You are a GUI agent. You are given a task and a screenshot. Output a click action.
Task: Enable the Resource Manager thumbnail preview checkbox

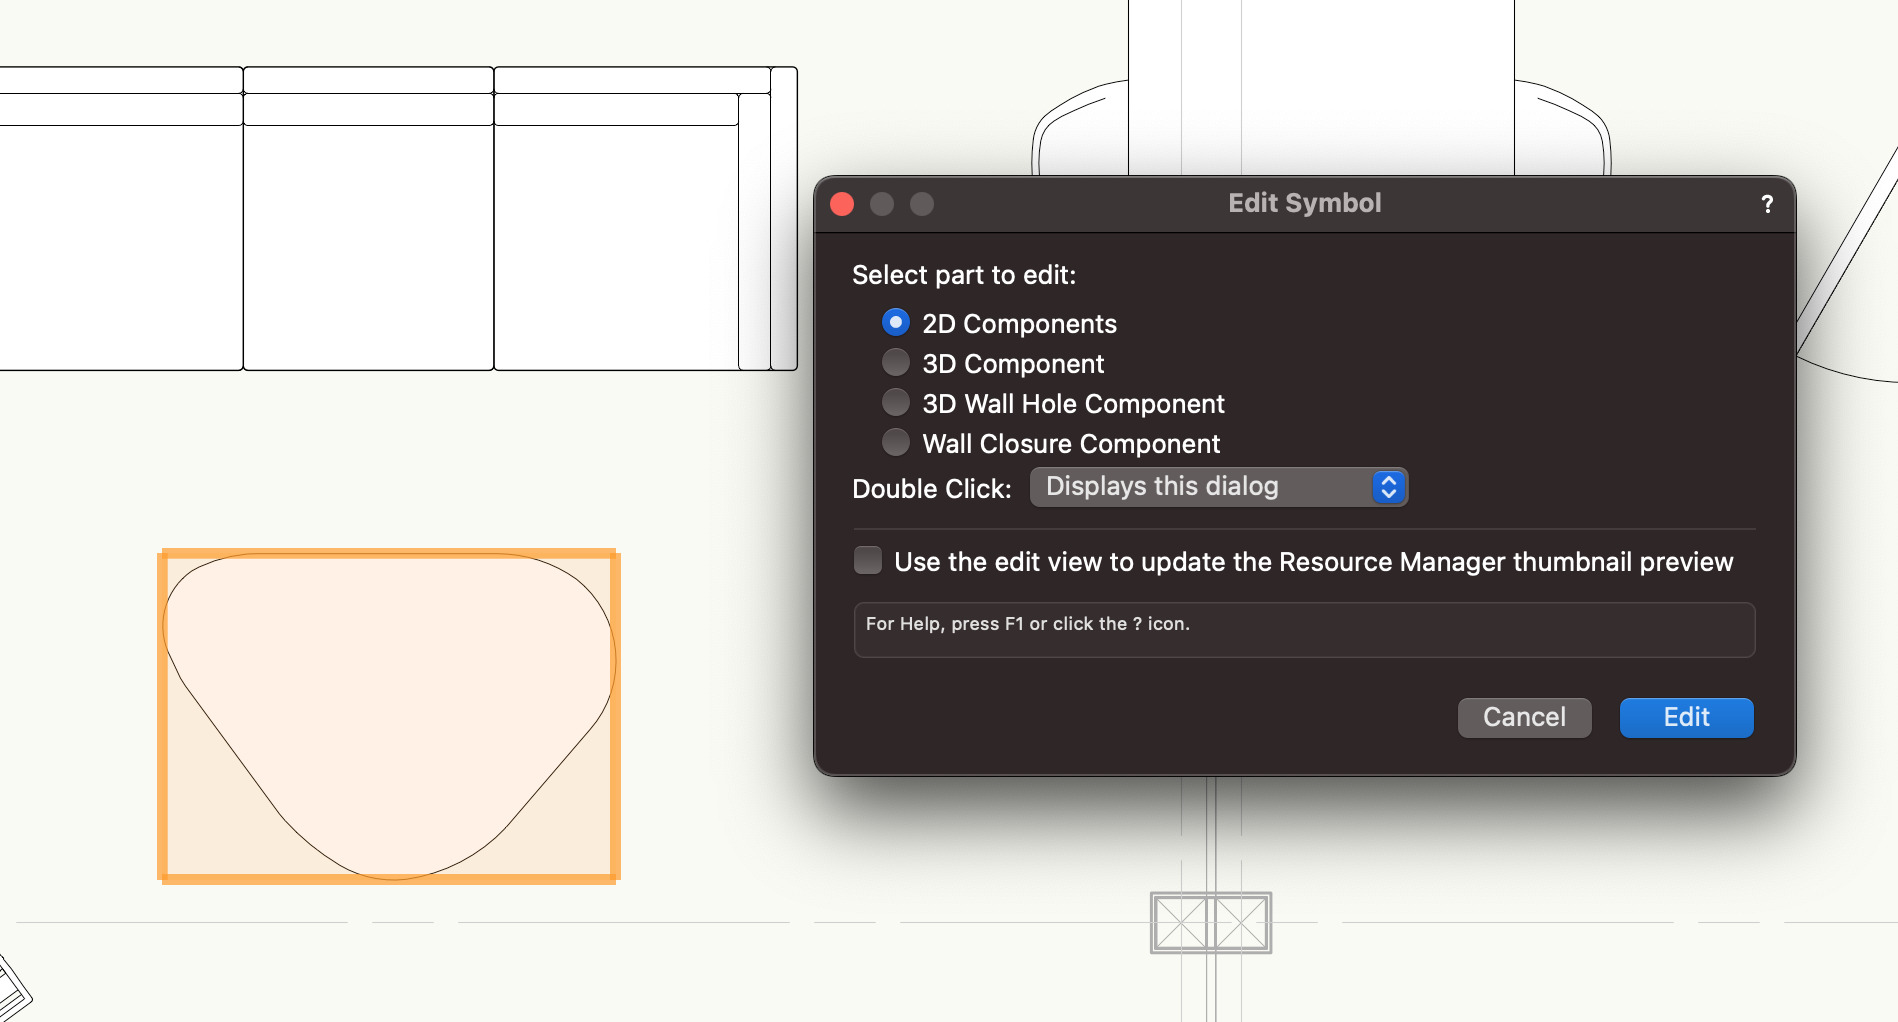[866, 561]
